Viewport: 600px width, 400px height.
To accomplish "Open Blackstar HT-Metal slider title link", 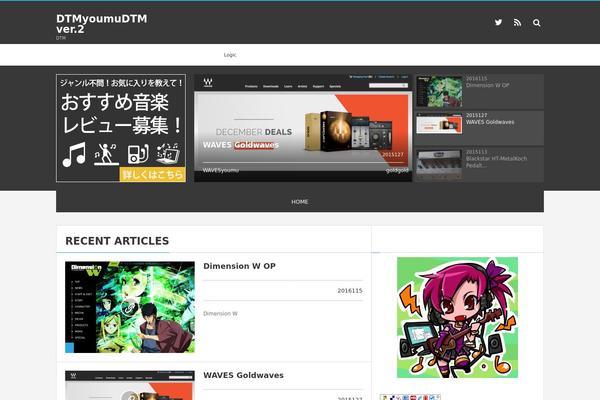I will (496, 162).
